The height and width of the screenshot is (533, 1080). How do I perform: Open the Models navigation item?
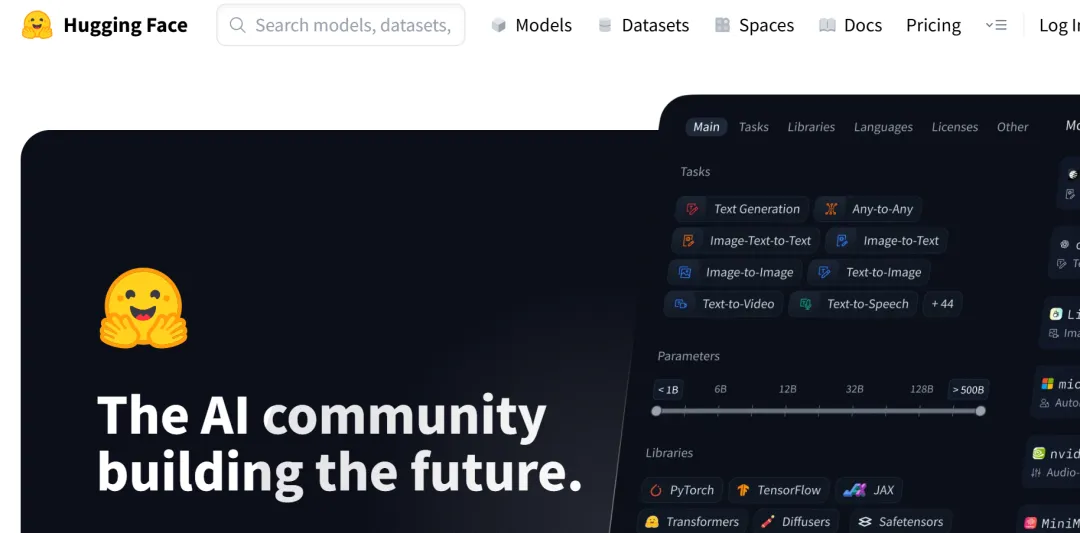click(531, 25)
